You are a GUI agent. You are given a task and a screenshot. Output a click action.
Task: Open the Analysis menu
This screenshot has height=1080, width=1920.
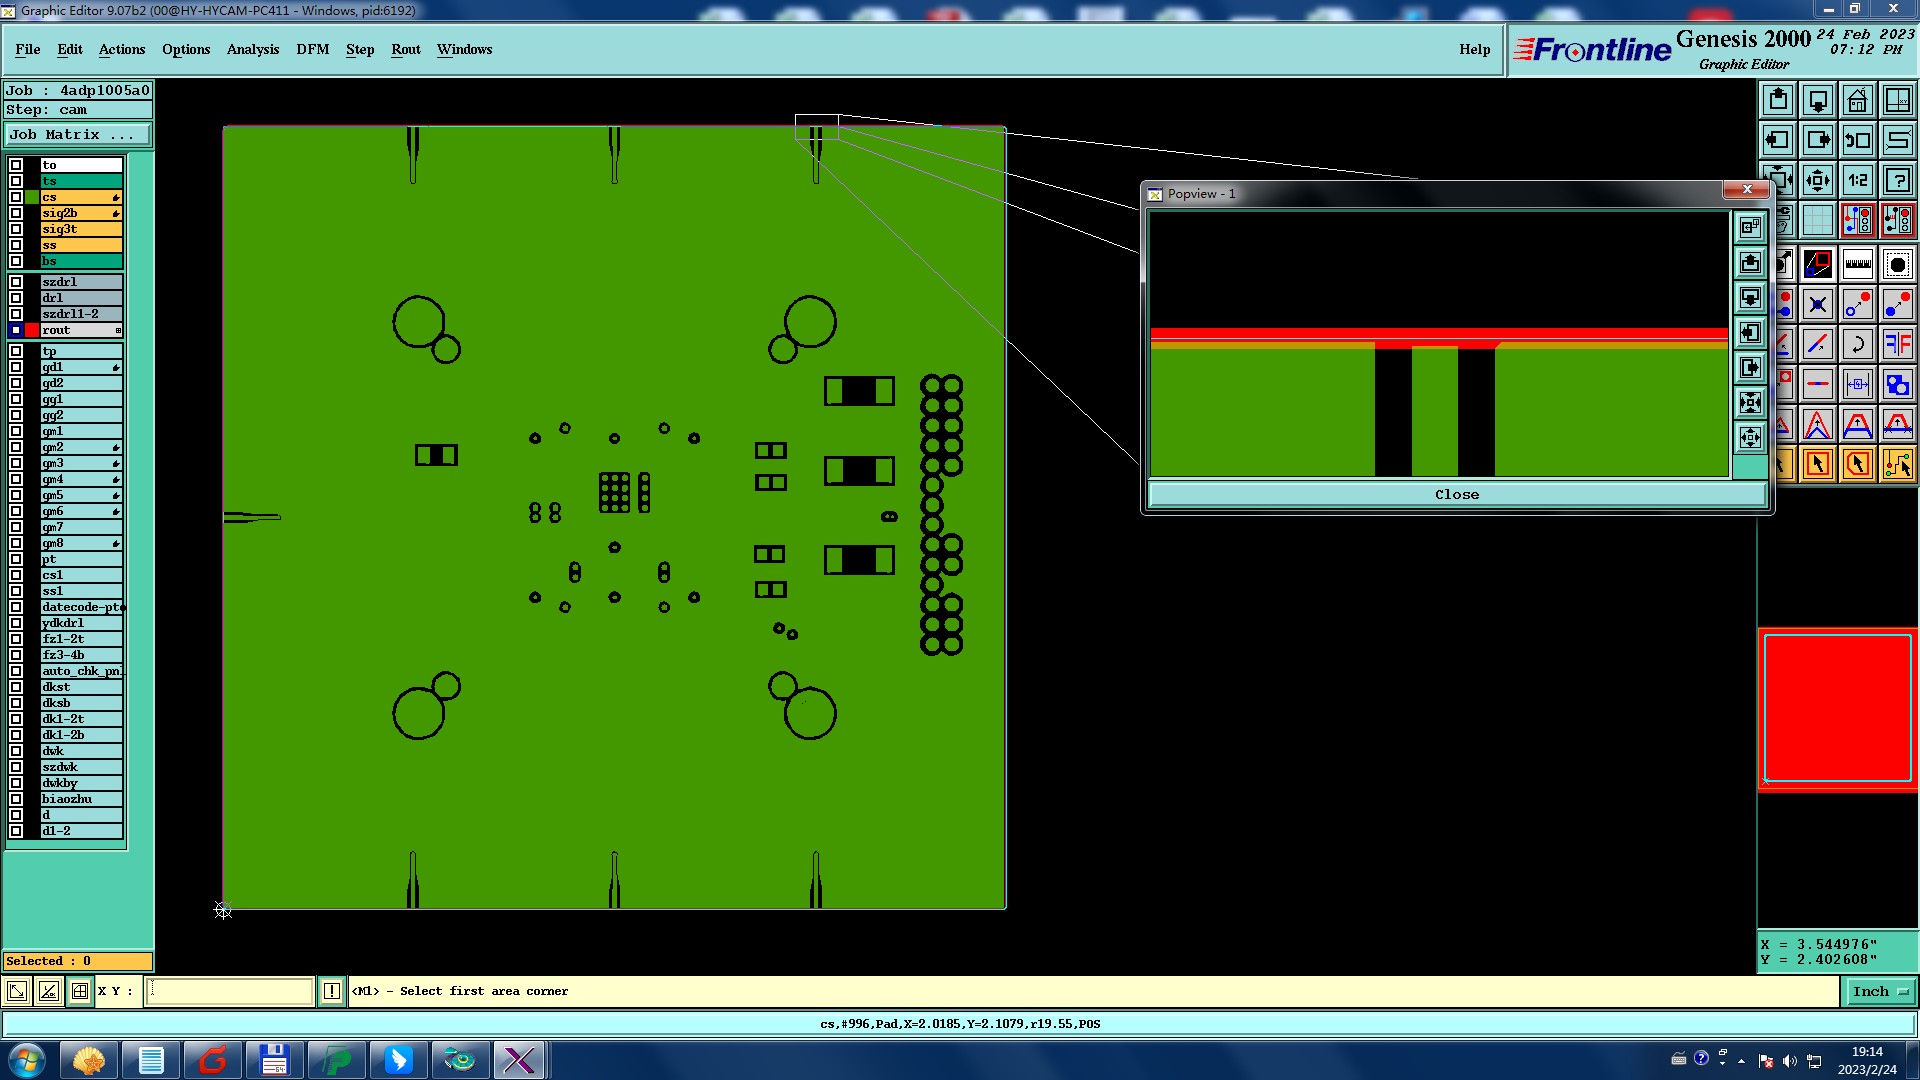tap(252, 49)
